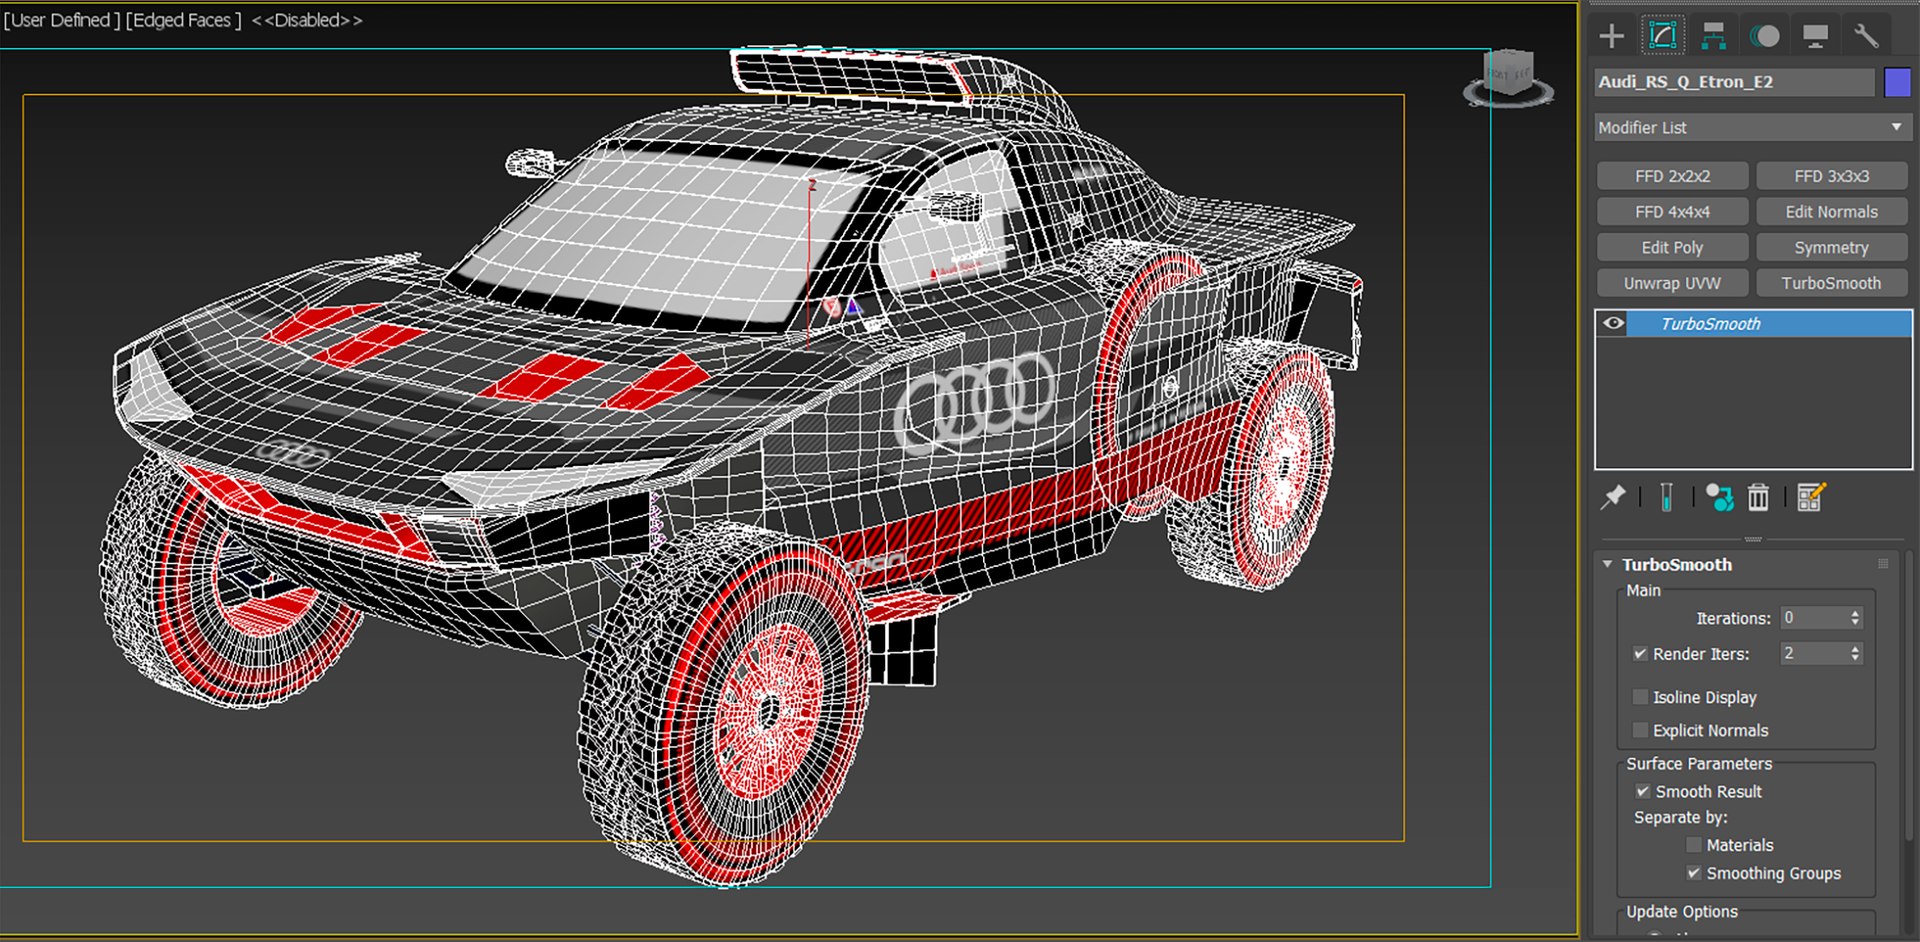Screen dimensions: 1920x942
Task: Add Unwrap UVW modifier
Action: 1672,283
